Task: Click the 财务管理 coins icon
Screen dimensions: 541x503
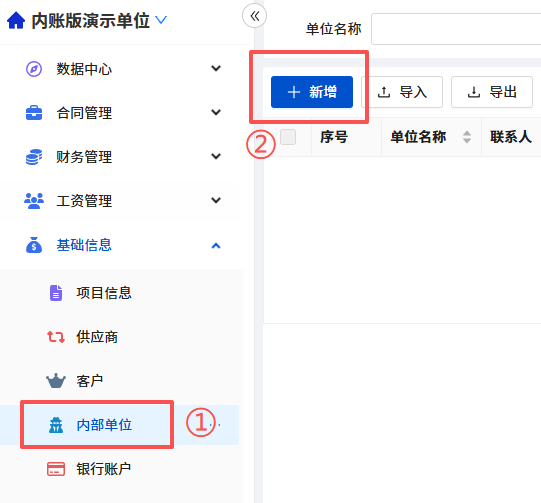Action: [34, 157]
